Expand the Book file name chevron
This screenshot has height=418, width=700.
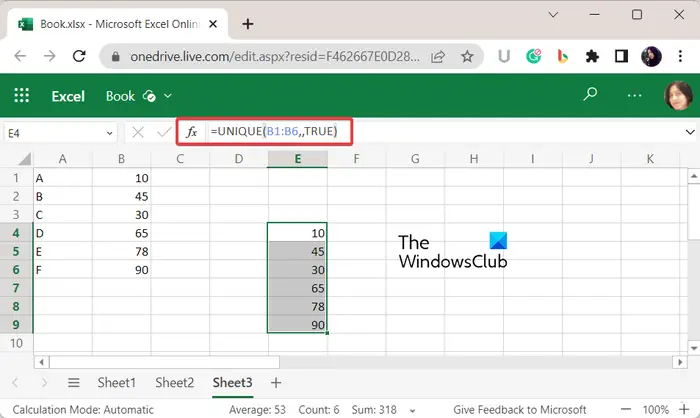tap(168, 96)
